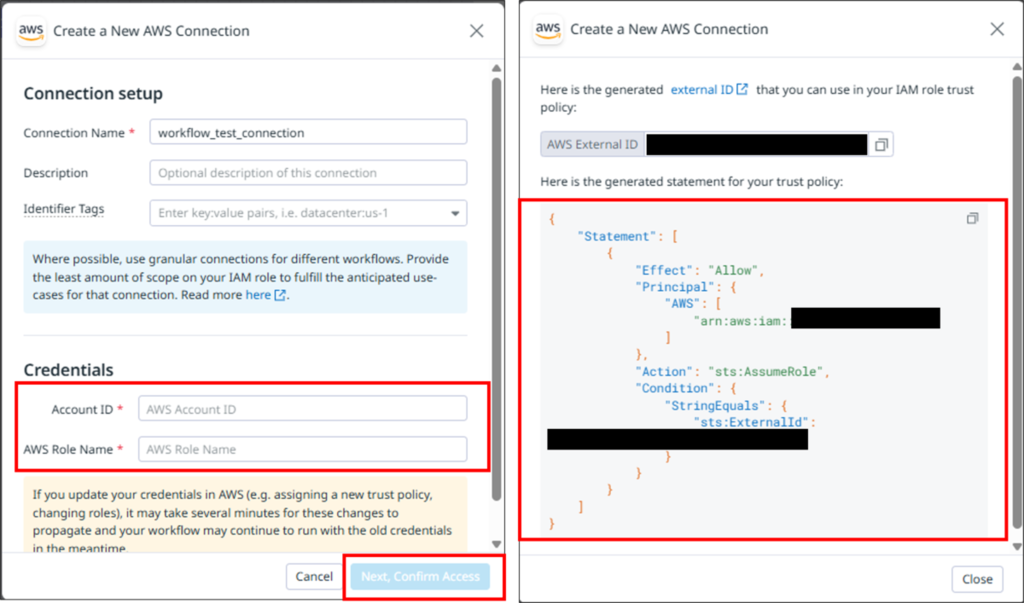The height and width of the screenshot is (603, 1024).
Task: Focus the Connection Name field
Action: [x=308, y=133]
